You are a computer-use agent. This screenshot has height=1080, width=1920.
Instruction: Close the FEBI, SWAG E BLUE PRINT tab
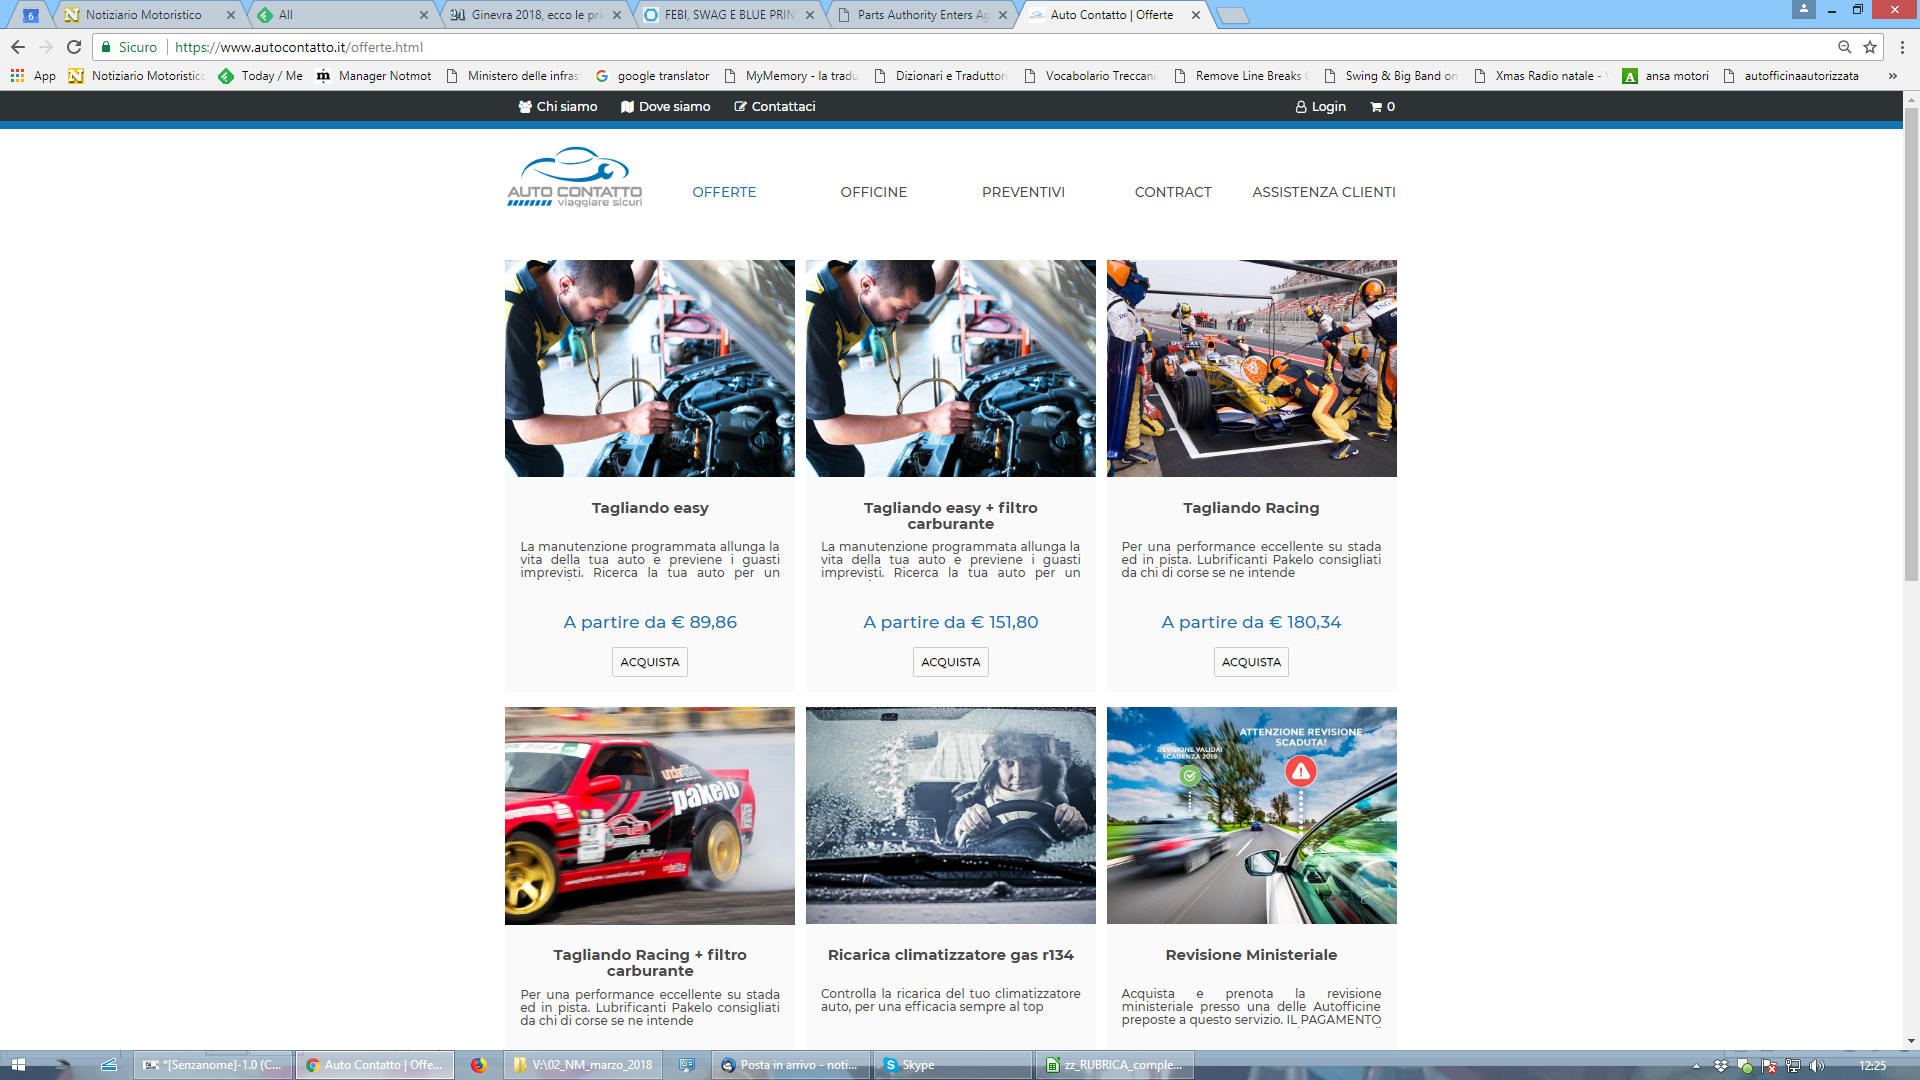click(x=810, y=15)
